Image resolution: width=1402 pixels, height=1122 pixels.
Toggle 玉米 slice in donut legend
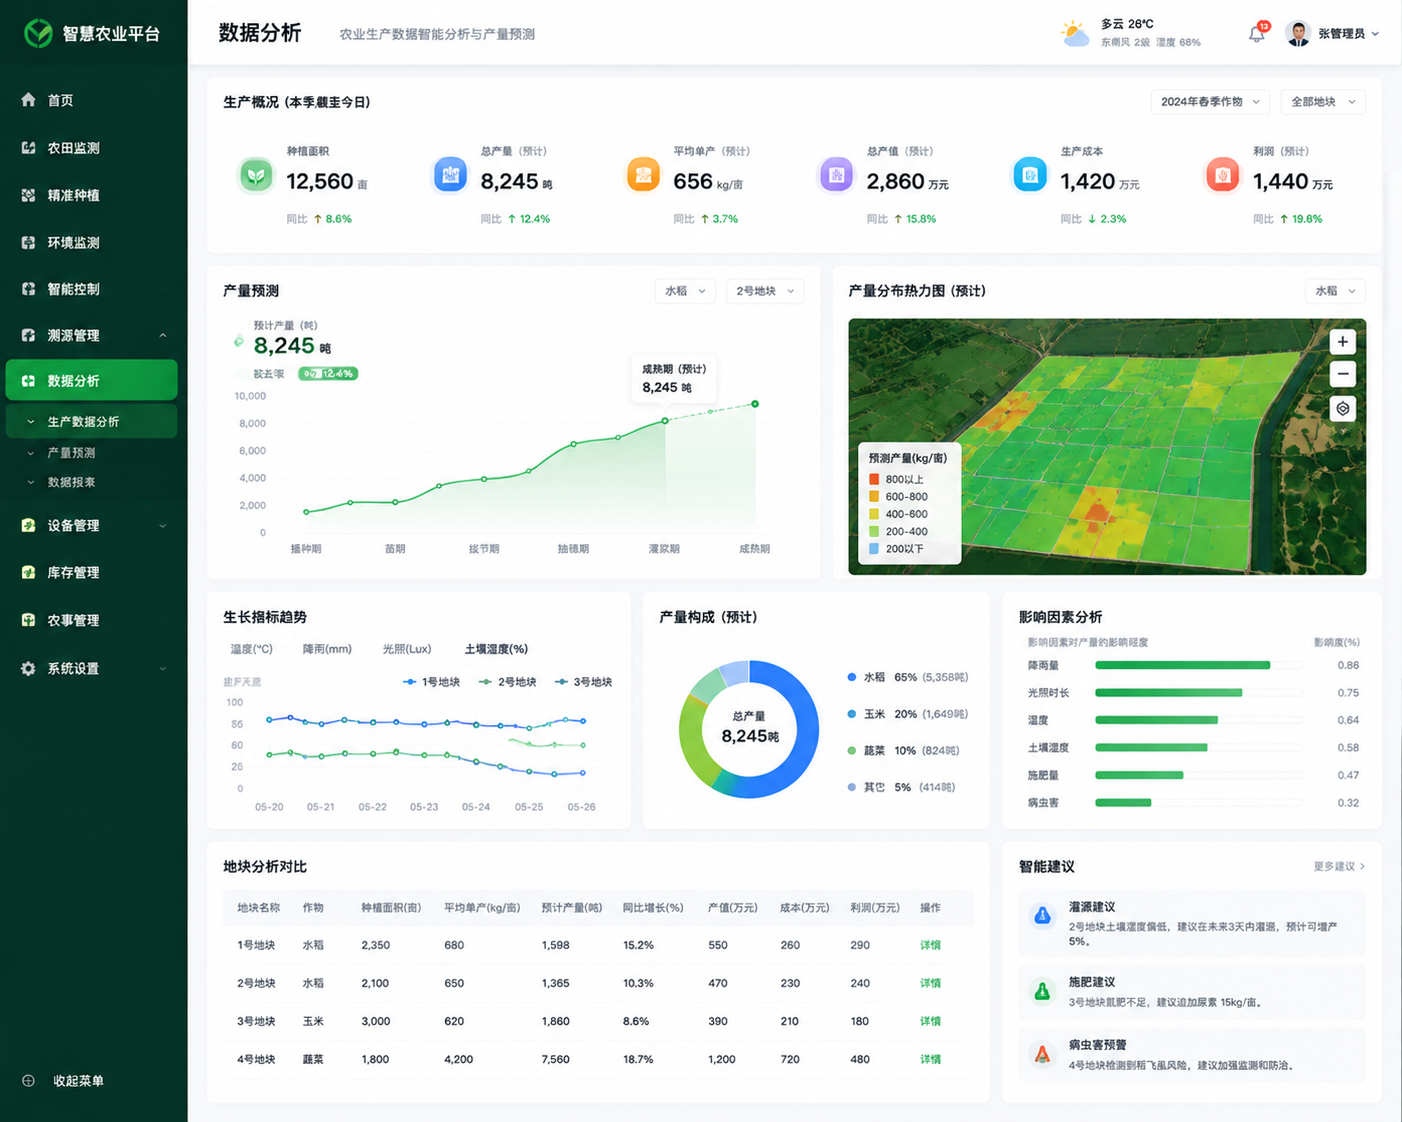(908, 714)
